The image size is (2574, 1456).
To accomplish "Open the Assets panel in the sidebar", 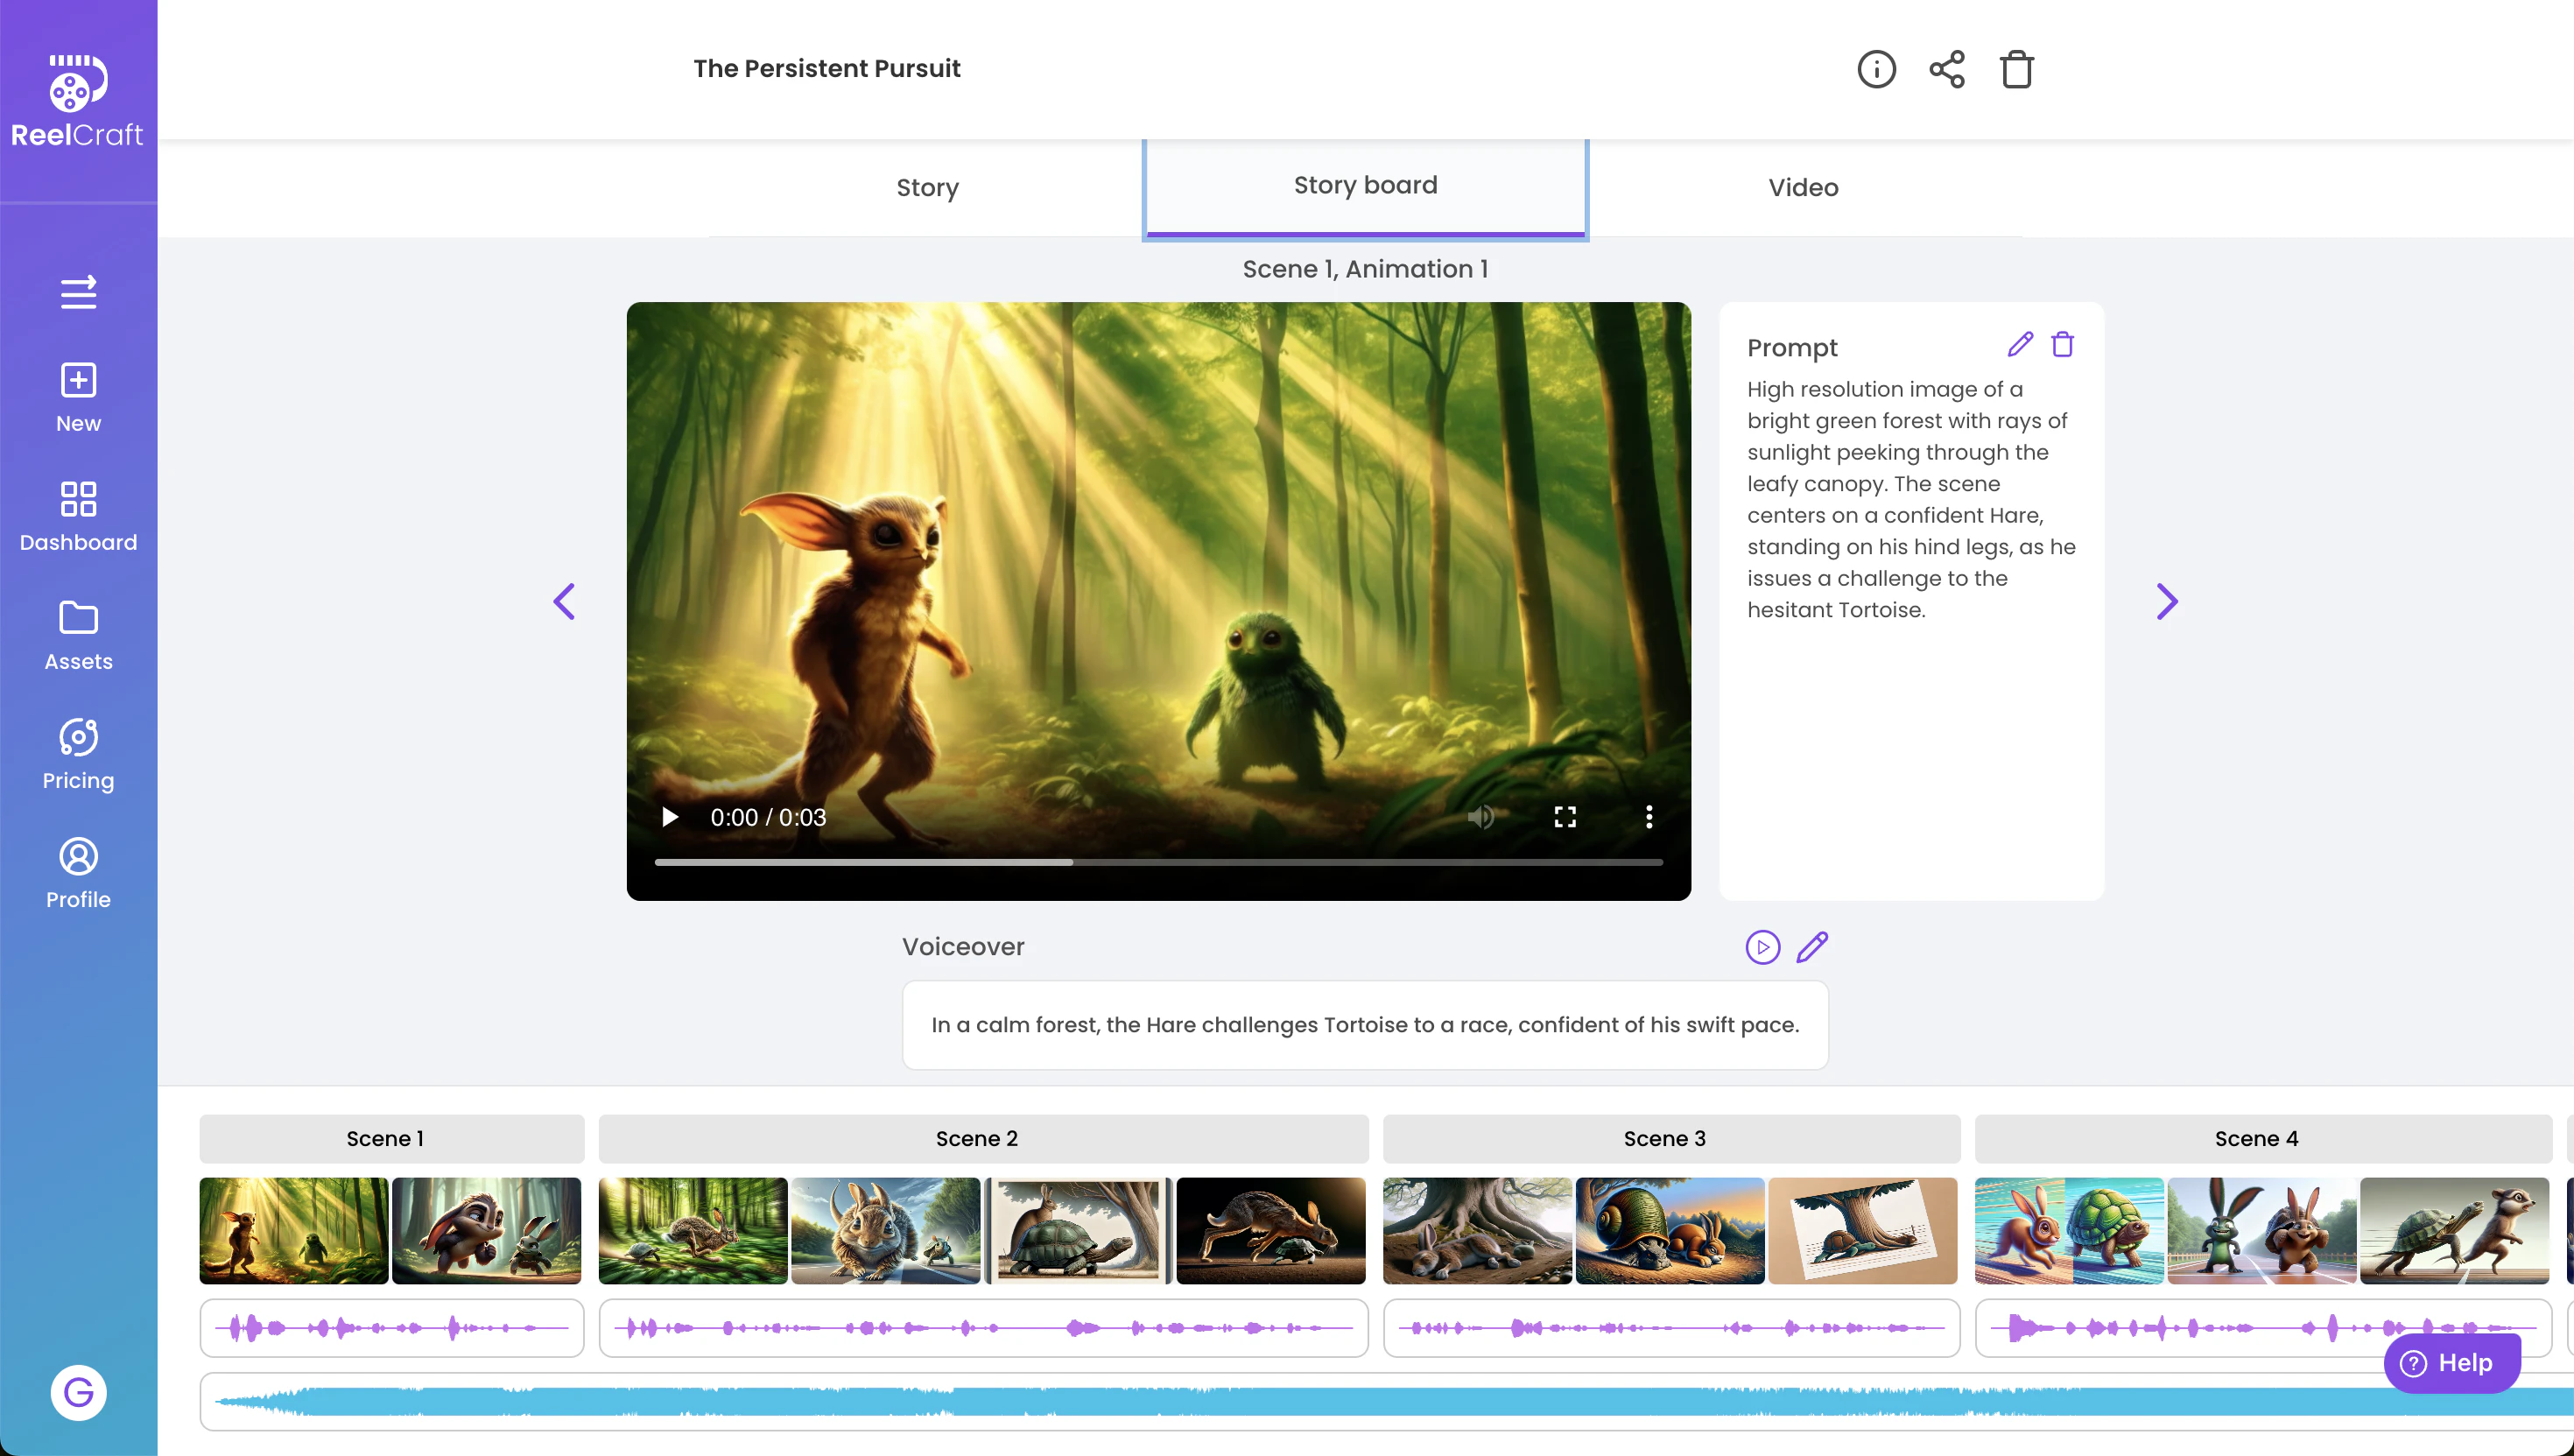I will 78,635.
